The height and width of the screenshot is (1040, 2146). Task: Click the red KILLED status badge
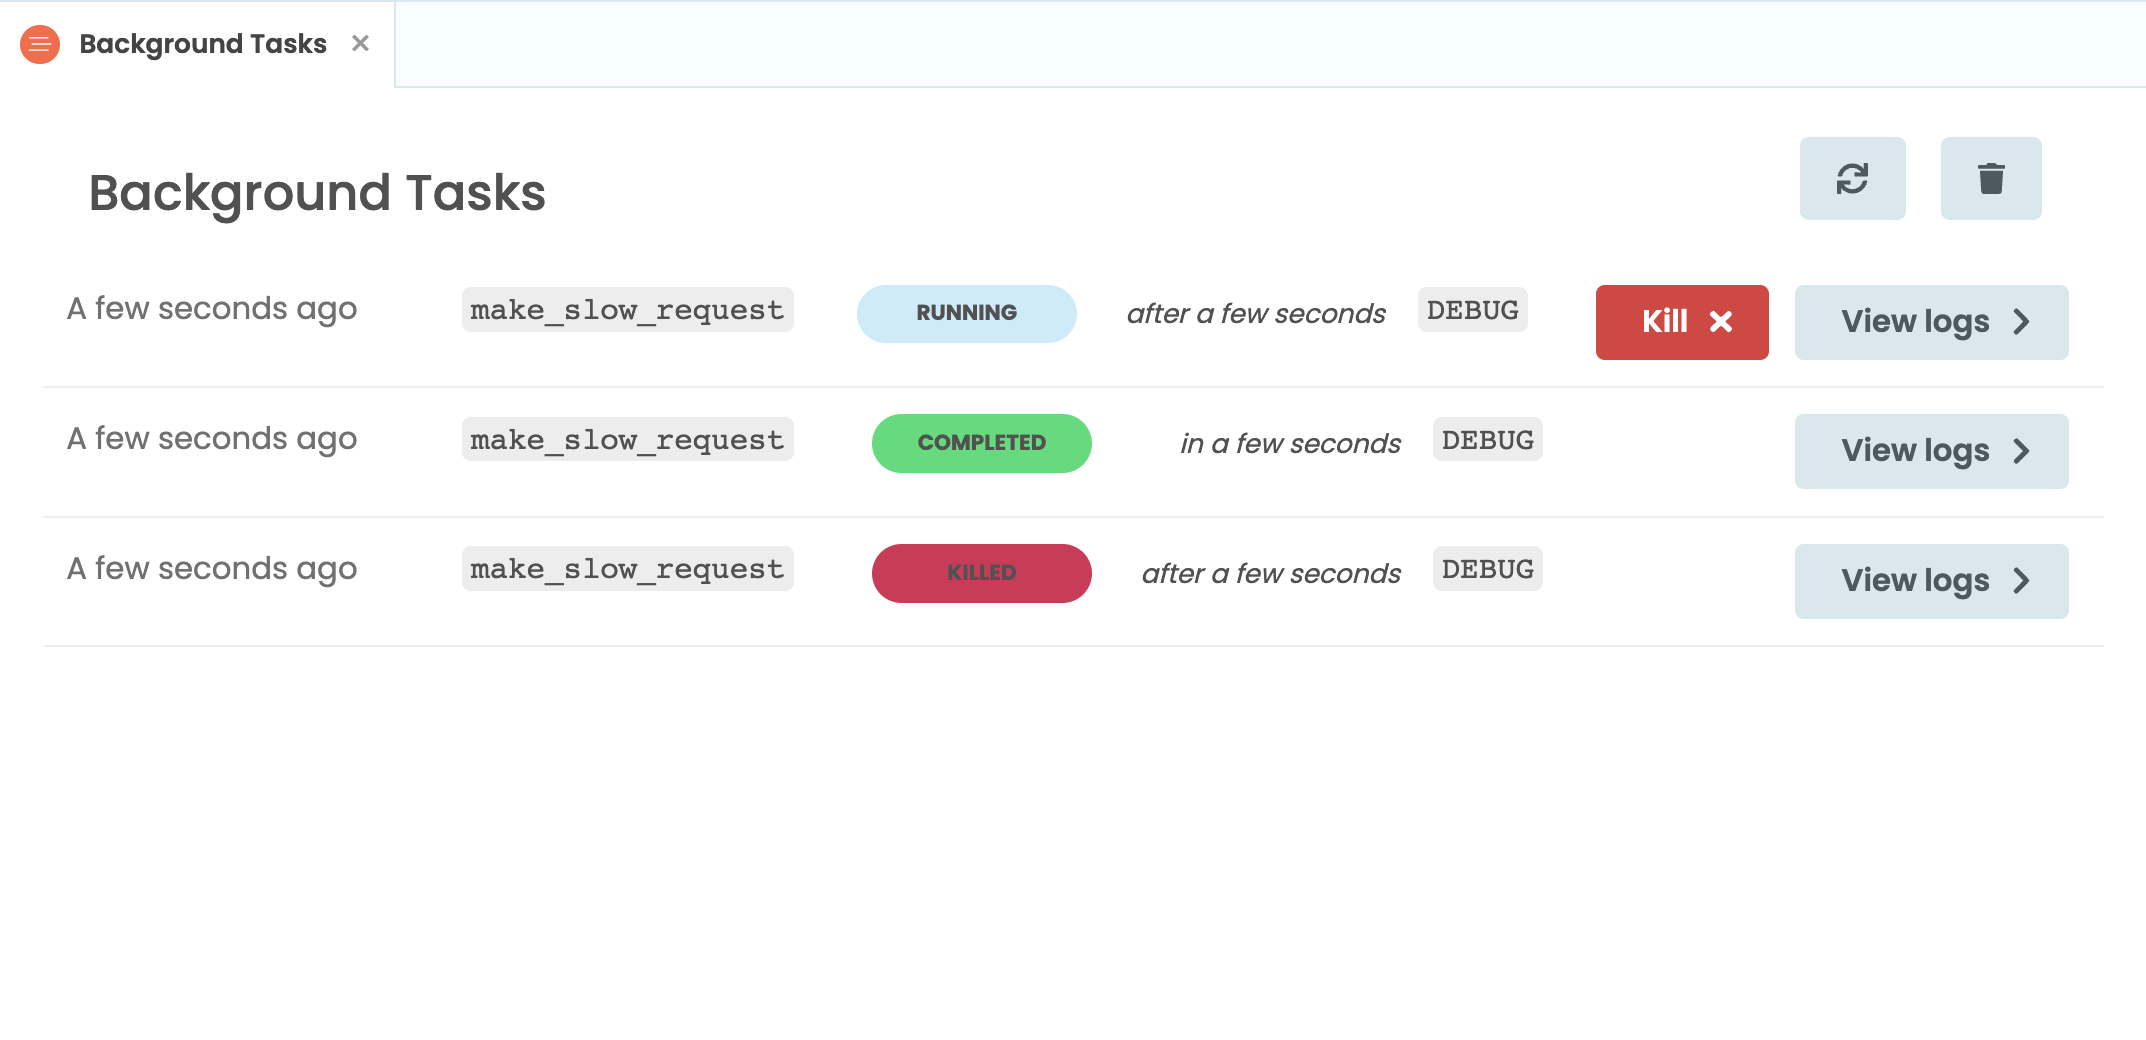pyautogui.click(x=981, y=573)
